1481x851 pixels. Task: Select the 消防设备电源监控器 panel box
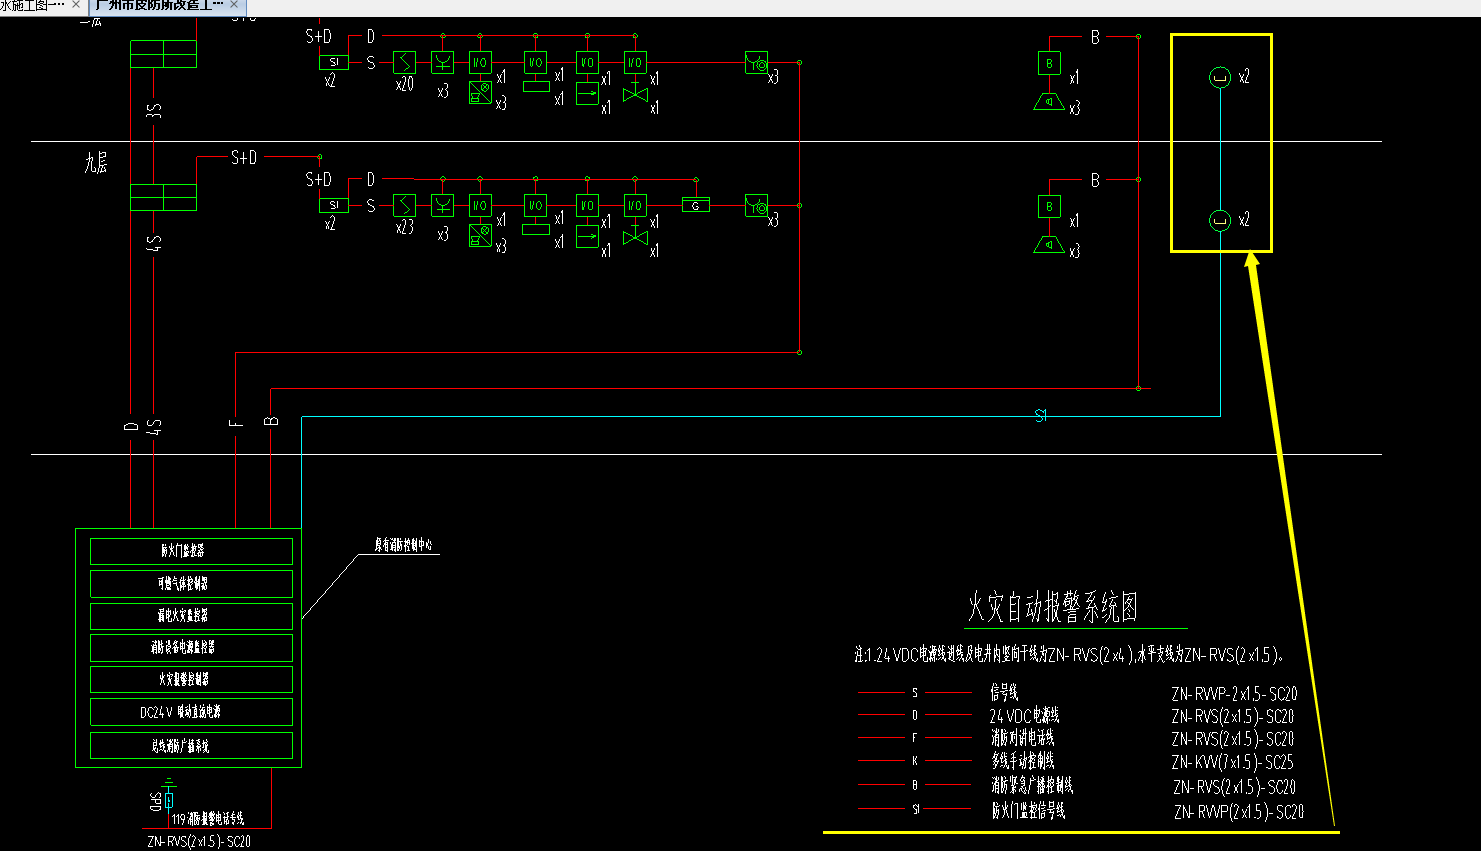coord(191,647)
